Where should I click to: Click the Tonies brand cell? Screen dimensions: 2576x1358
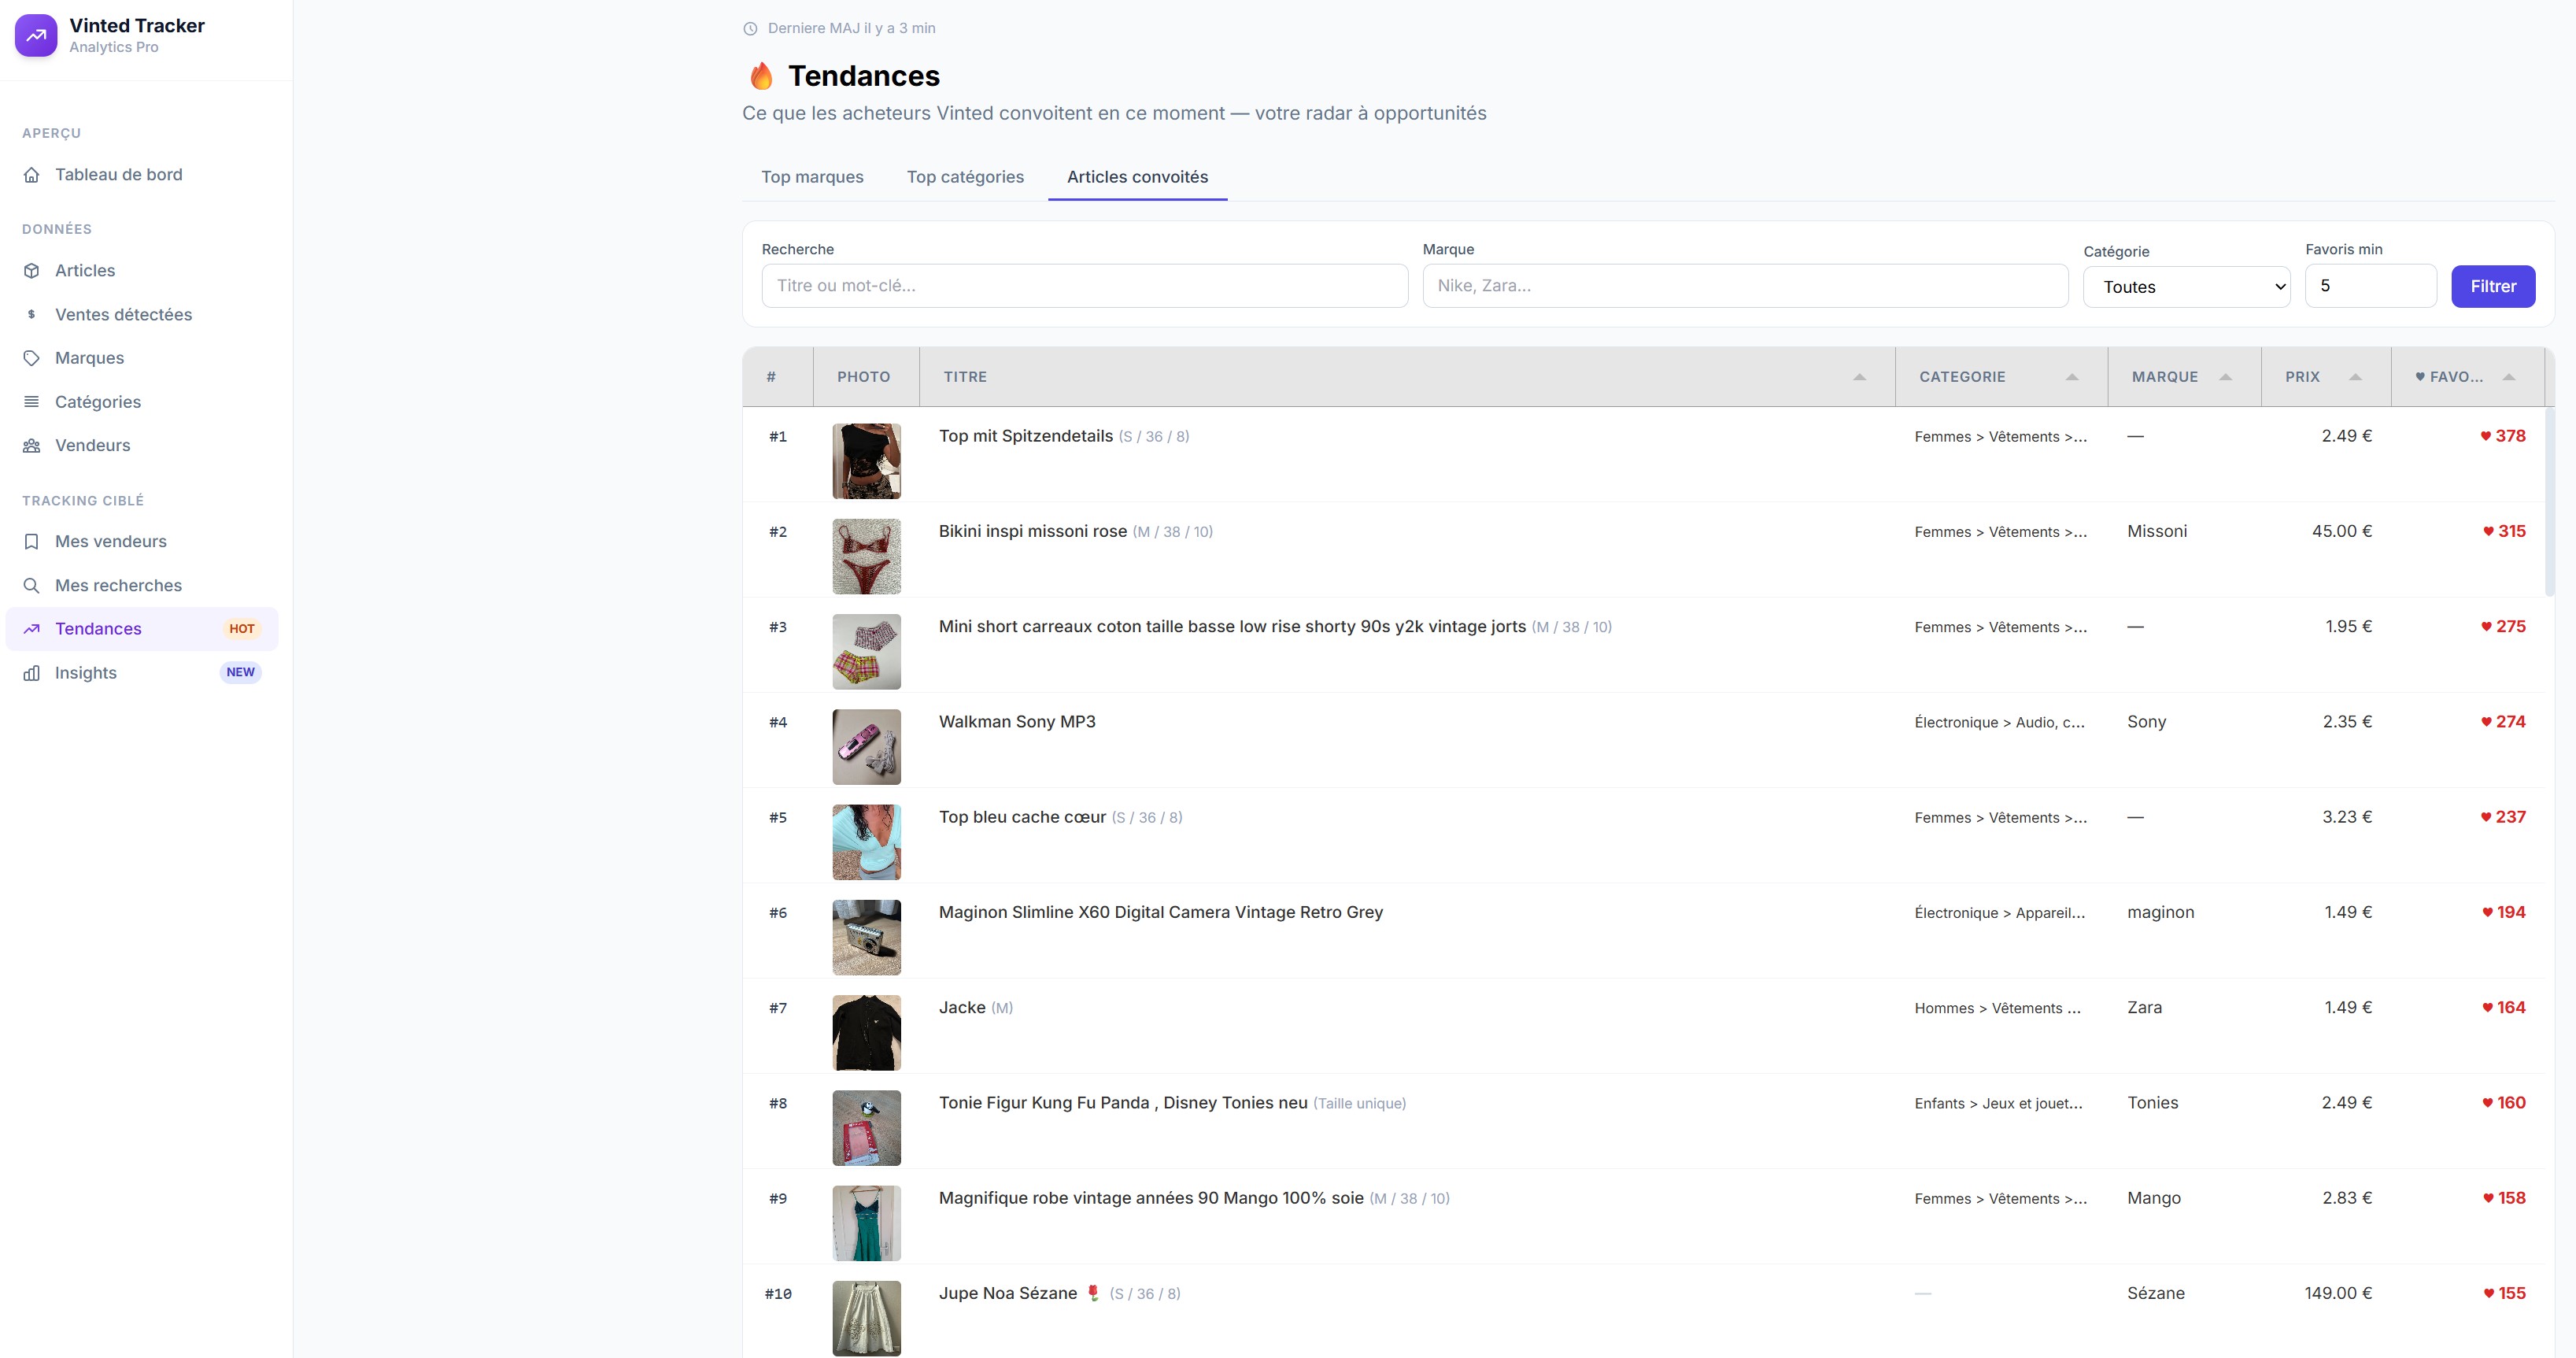2153,1103
